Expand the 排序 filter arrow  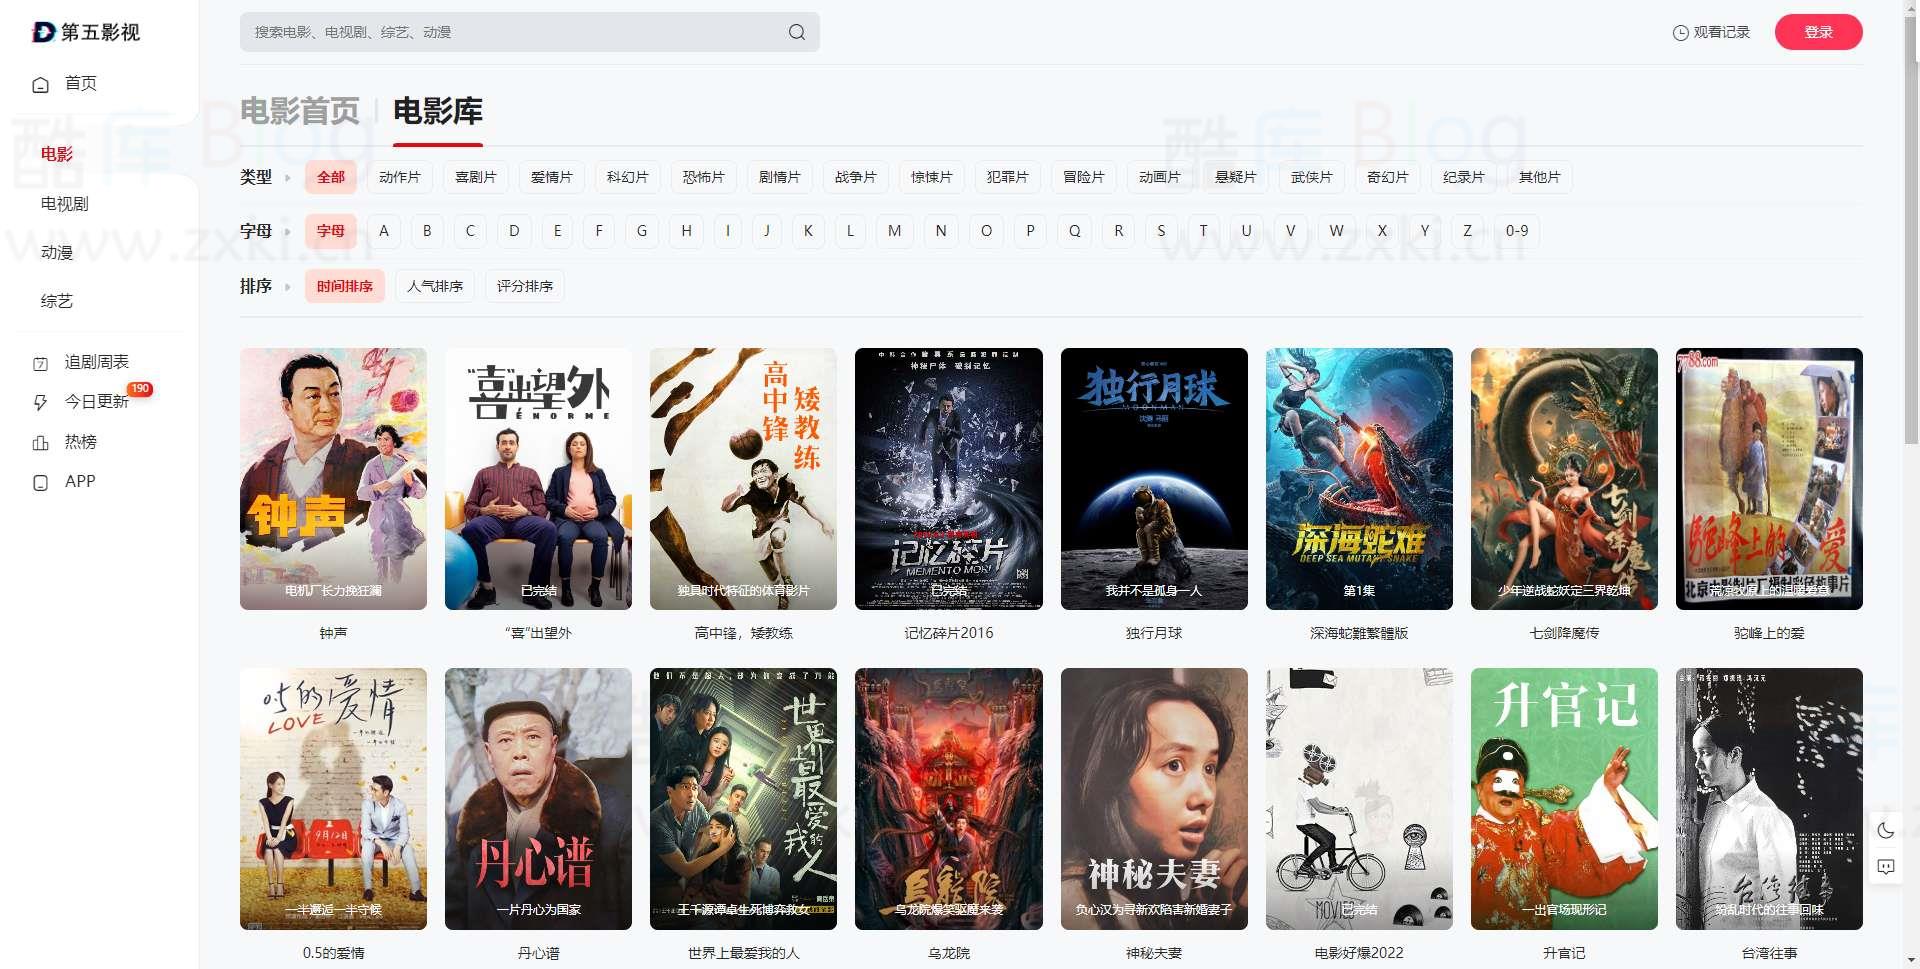point(288,287)
